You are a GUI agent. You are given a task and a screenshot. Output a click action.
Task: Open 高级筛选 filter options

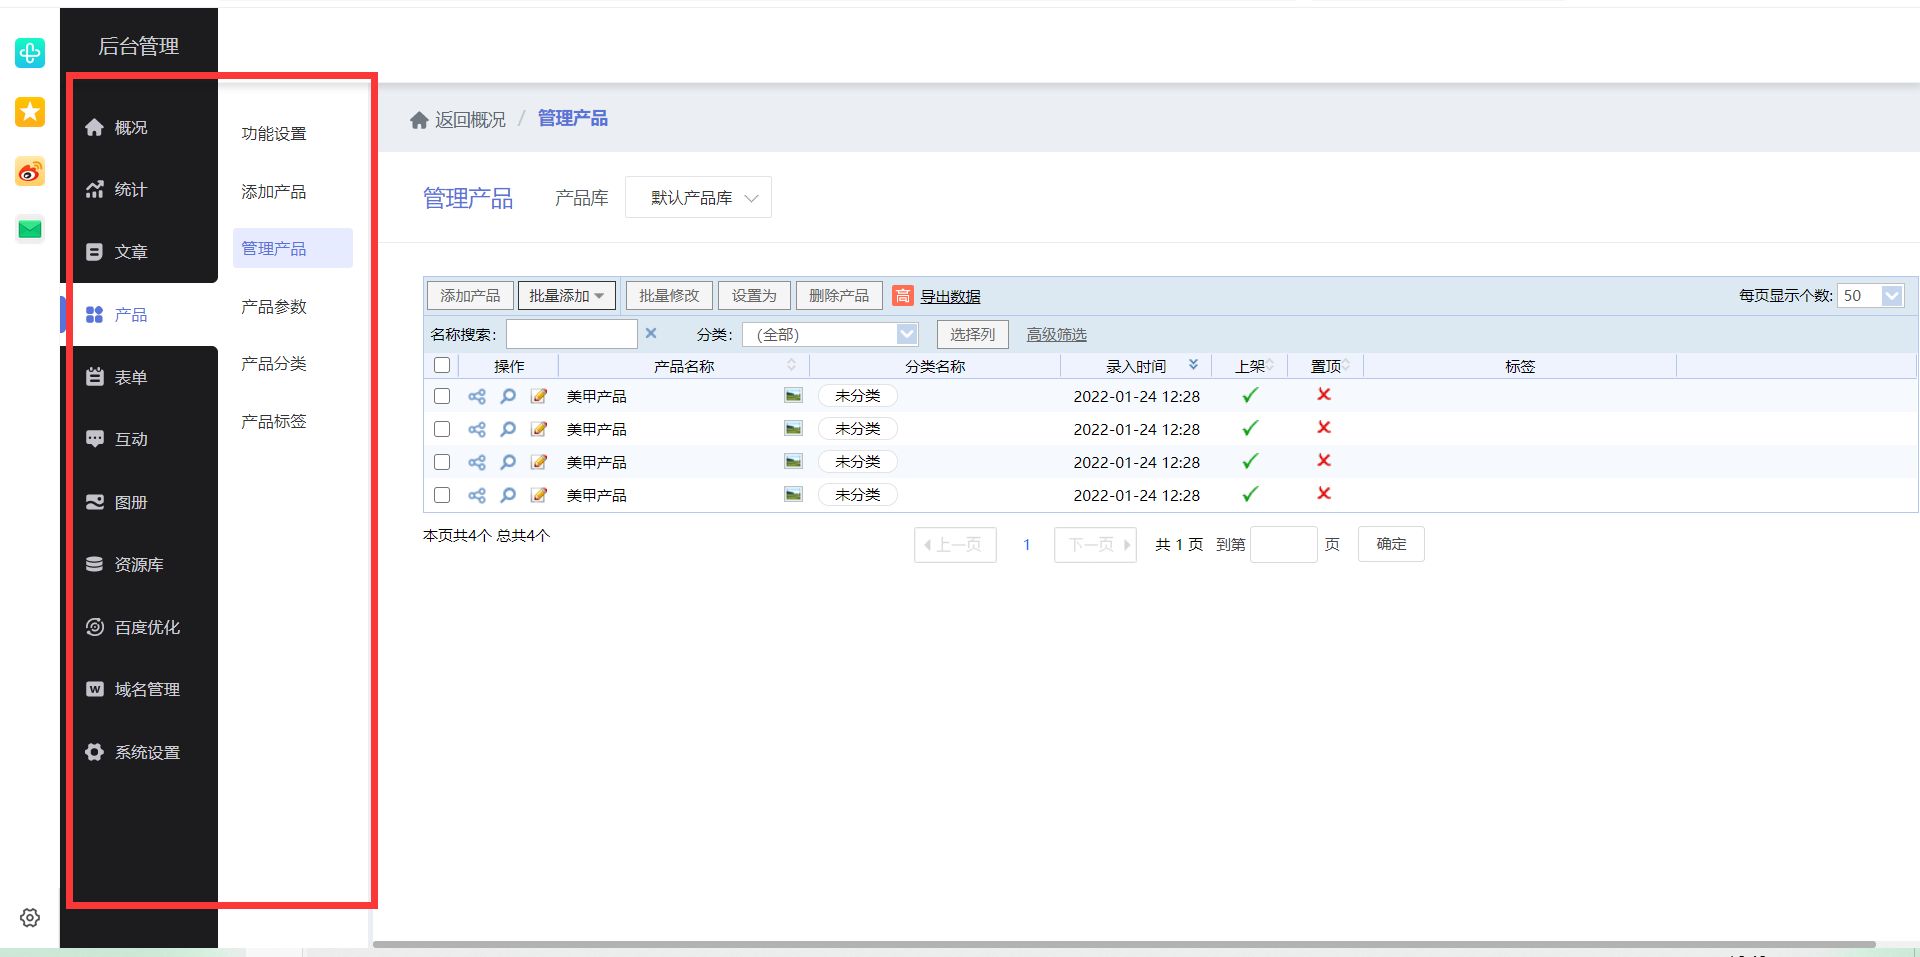tap(1056, 334)
